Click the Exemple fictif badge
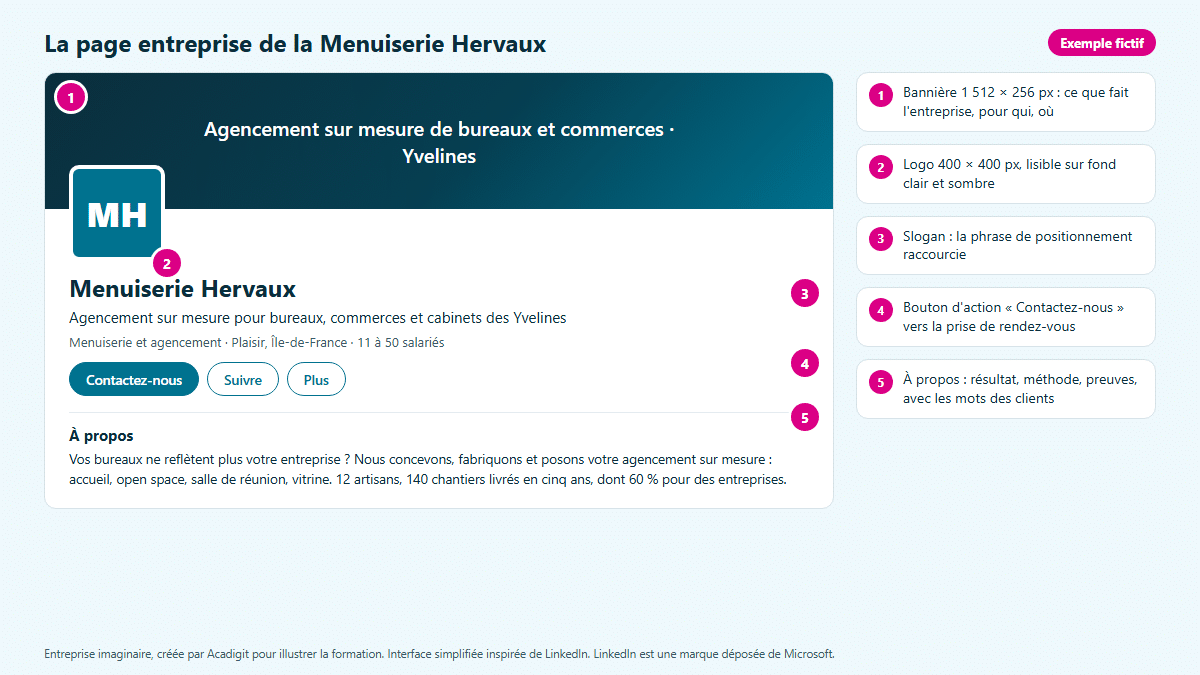 pyautogui.click(x=1102, y=43)
